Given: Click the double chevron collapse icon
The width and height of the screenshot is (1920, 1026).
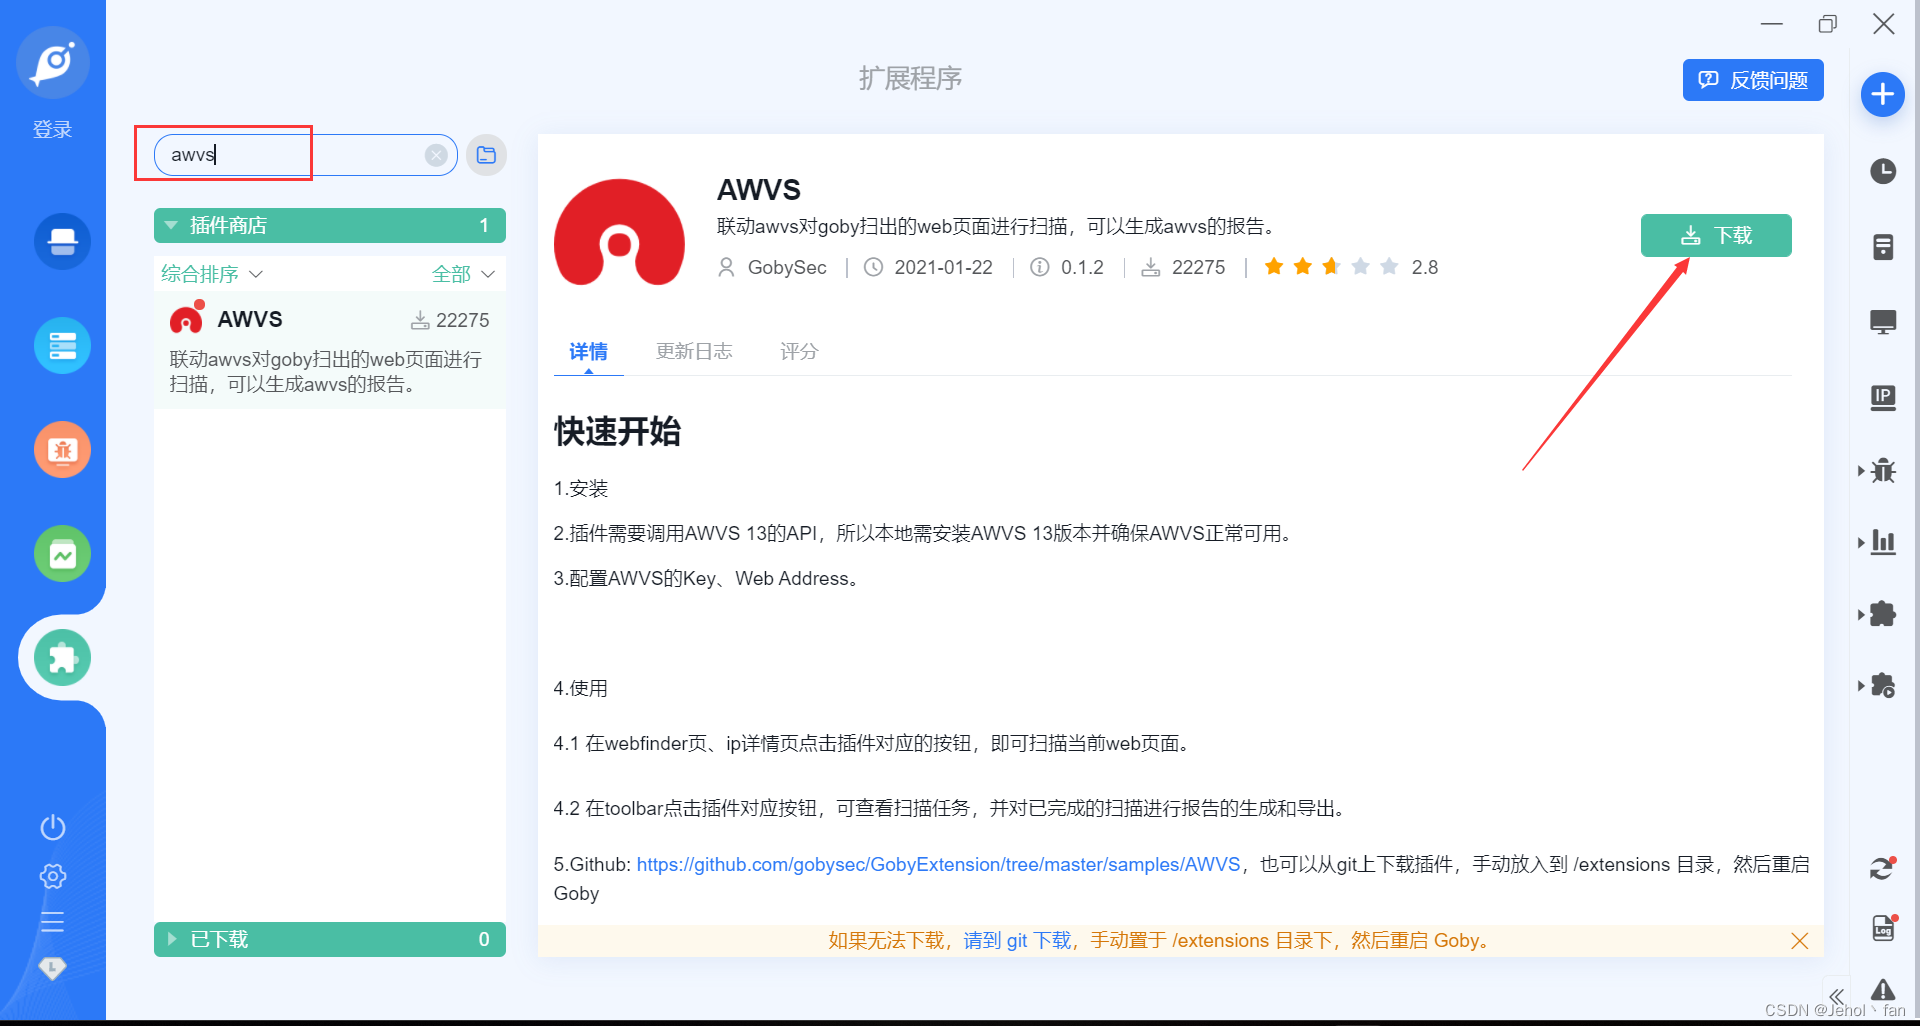Looking at the screenshot, I should pos(1836,996).
